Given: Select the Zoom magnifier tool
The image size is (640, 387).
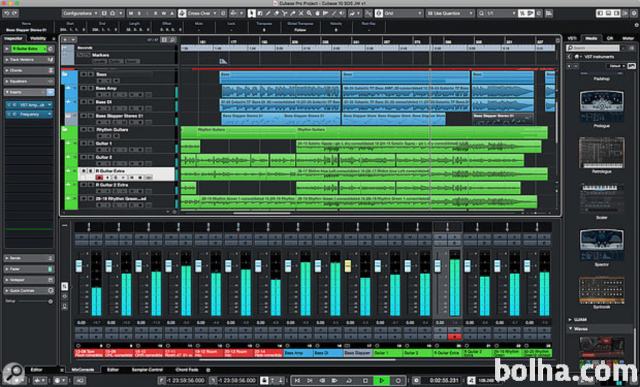Looking at the screenshot, I should click(309, 13).
